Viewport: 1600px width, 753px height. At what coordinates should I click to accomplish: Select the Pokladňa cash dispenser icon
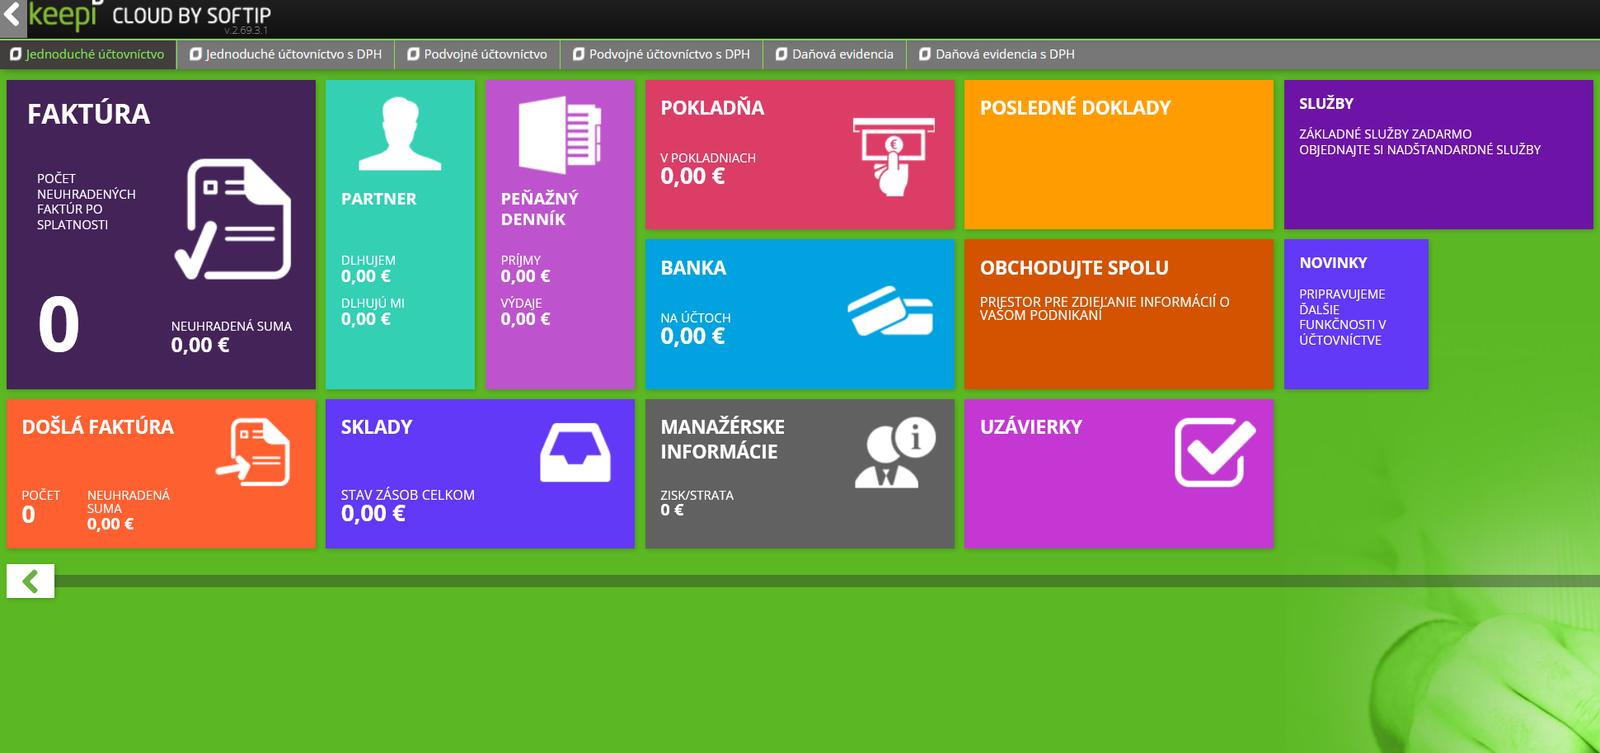(892, 155)
